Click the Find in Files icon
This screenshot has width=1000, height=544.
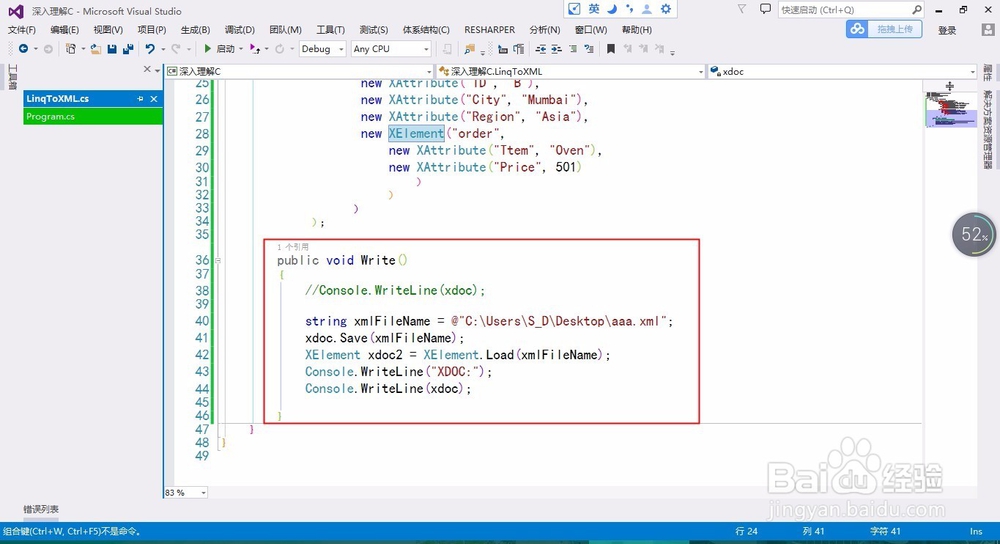pos(470,48)
